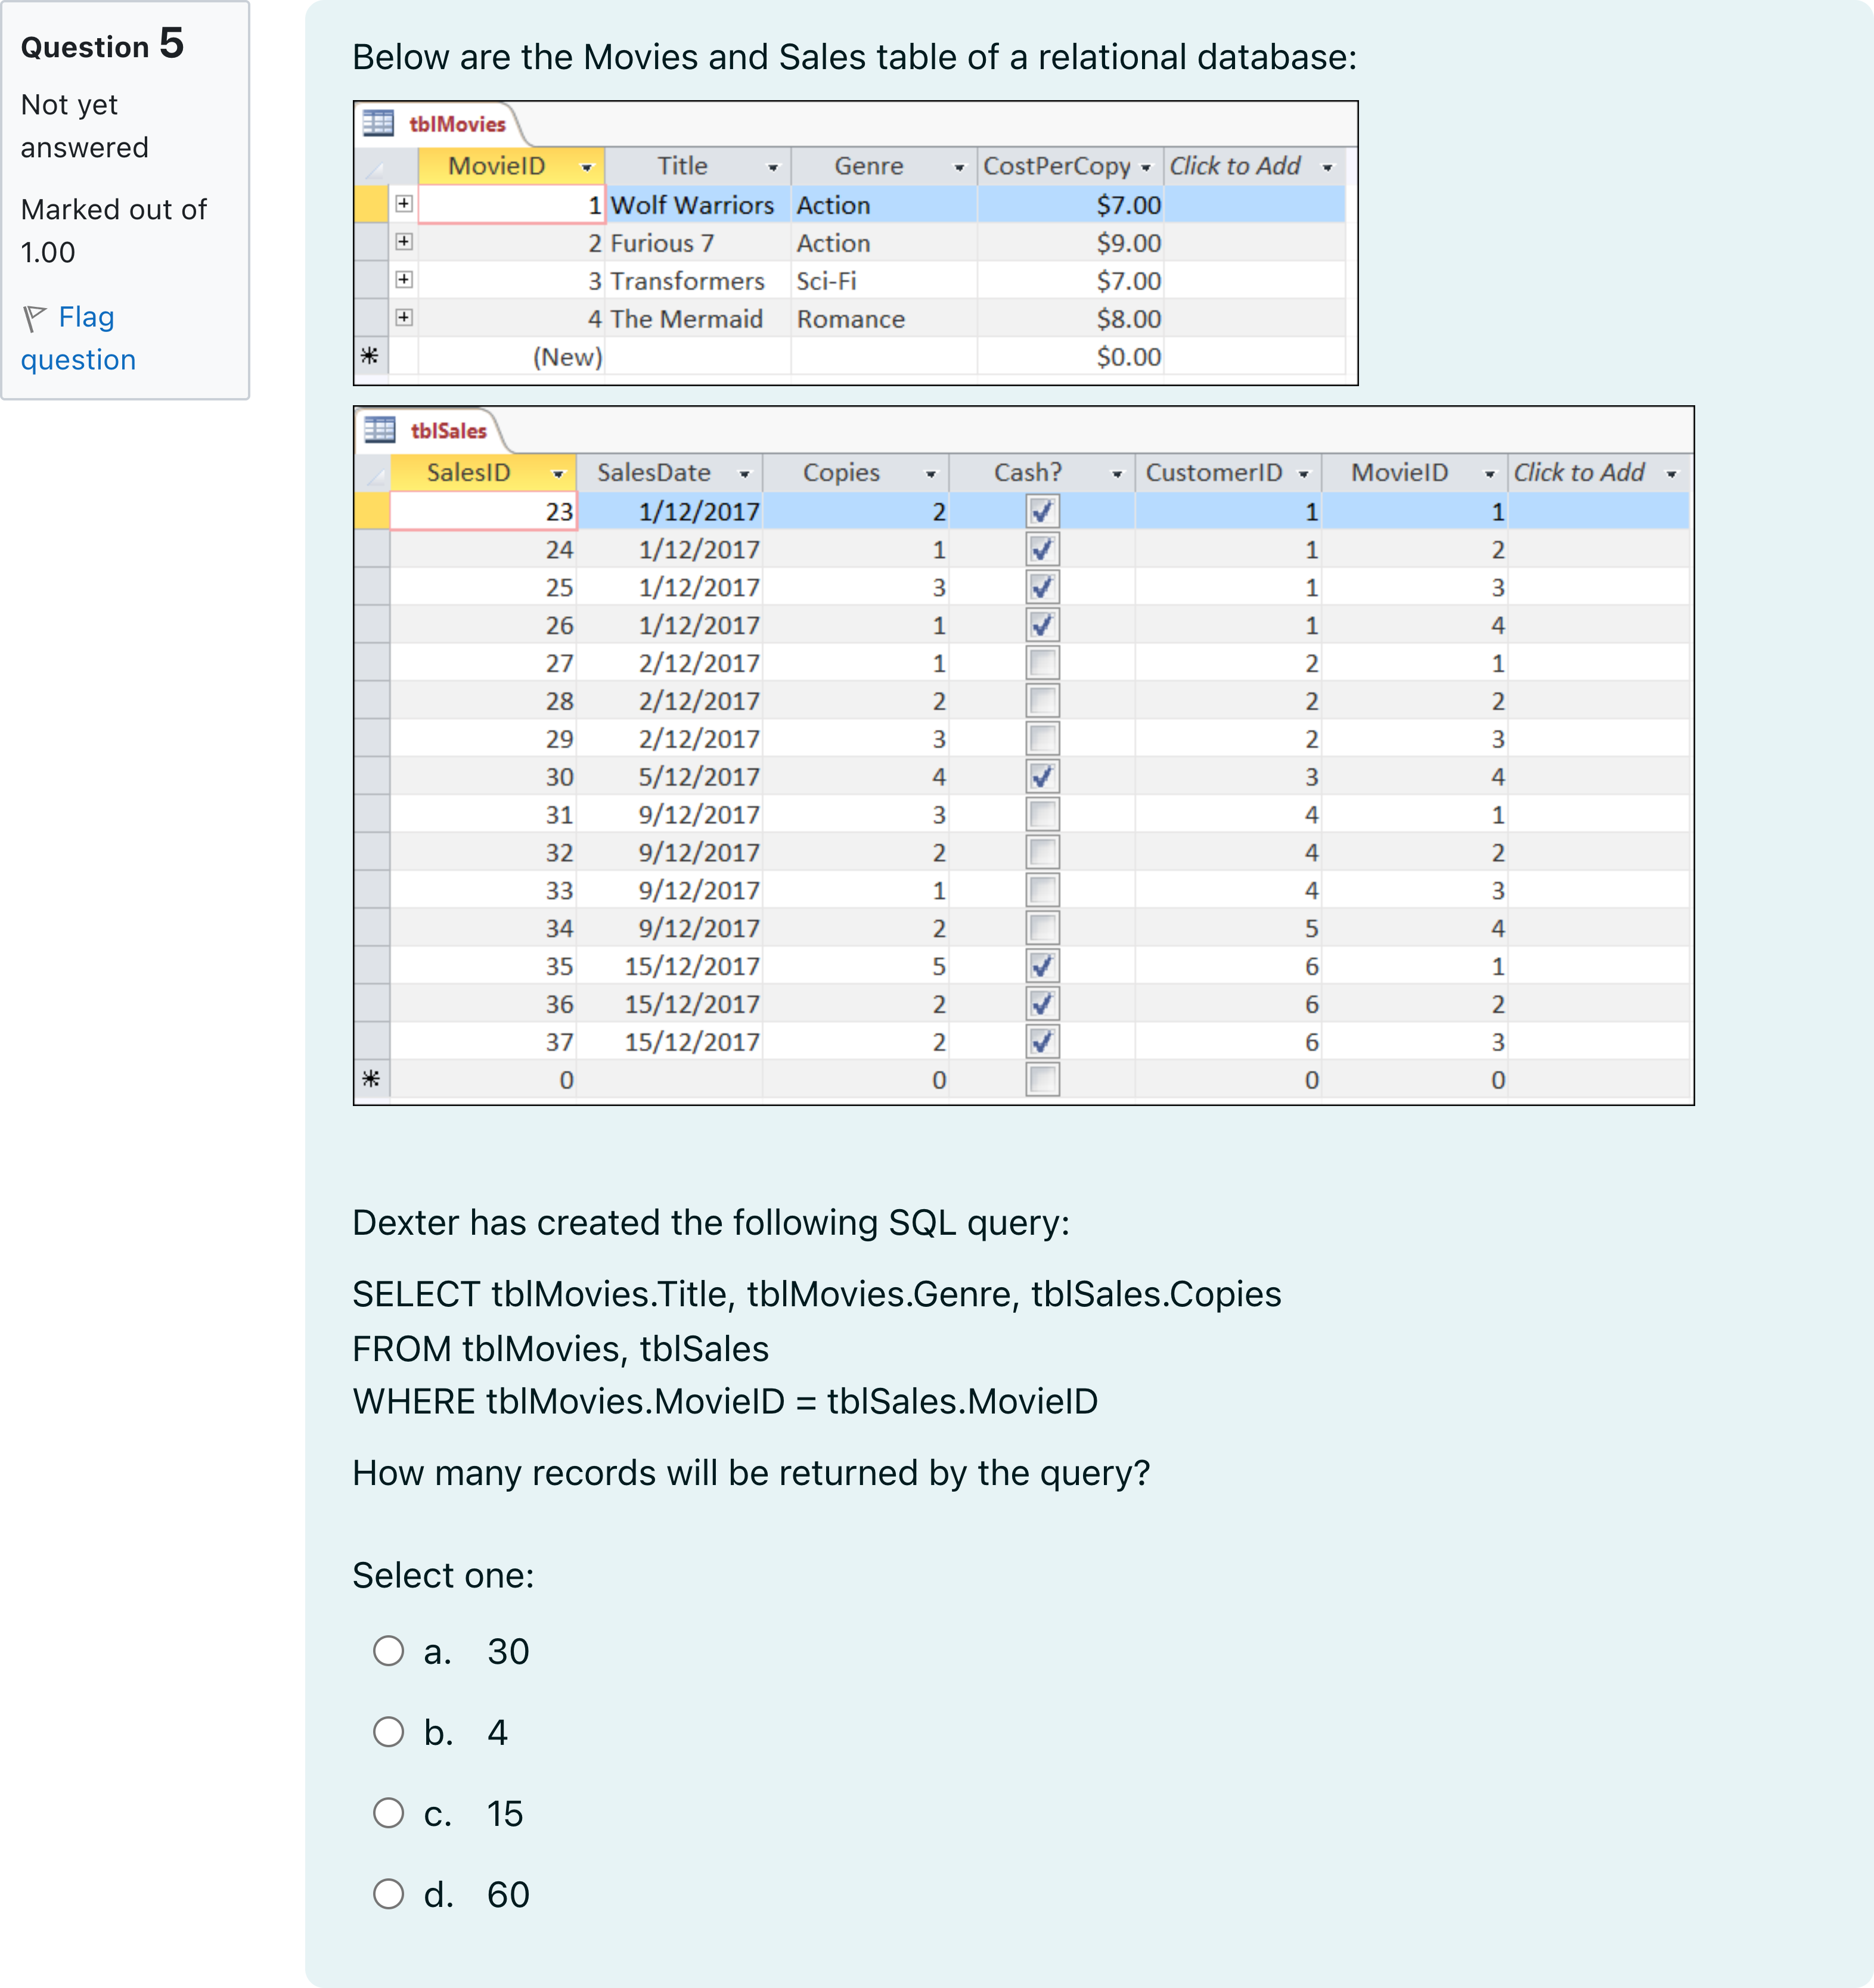Screen dimensions: 1874x1988
Task: Uncheck the Cash? checkbox for SalesID 26
Action: click(x=1042, y=625)
